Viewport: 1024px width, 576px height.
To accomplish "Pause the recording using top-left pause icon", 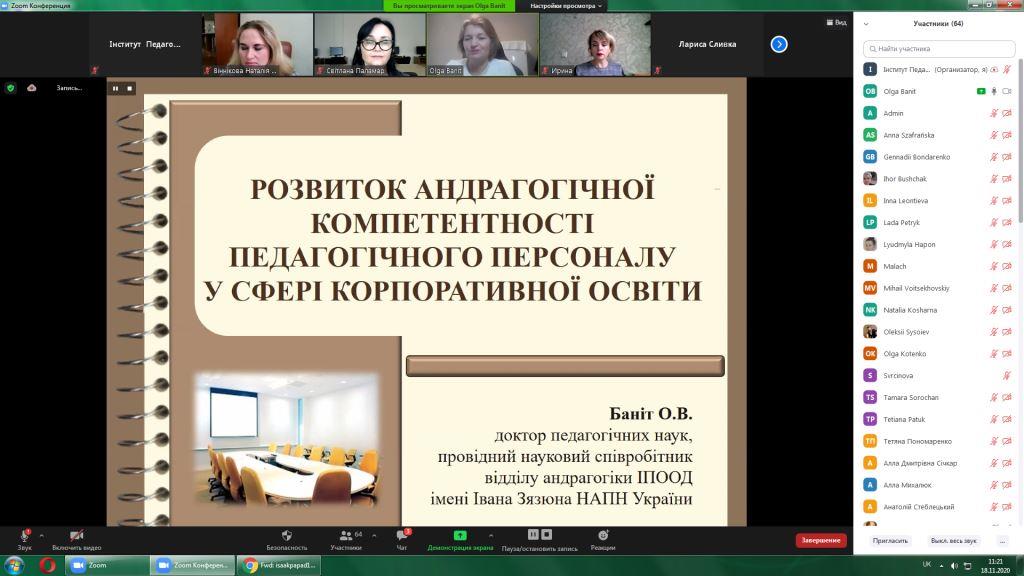I will [x=115, y=88].
